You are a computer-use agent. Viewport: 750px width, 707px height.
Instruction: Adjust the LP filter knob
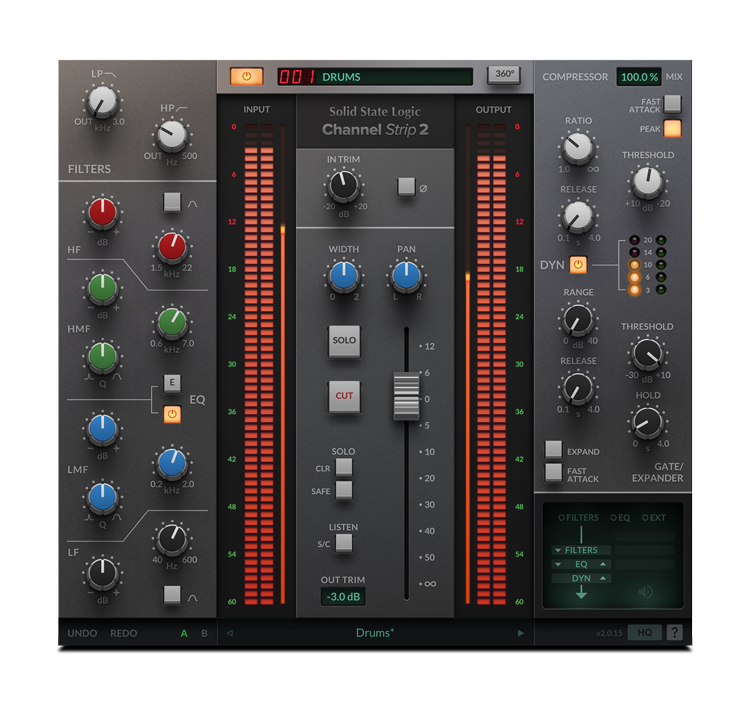[102, 101]
